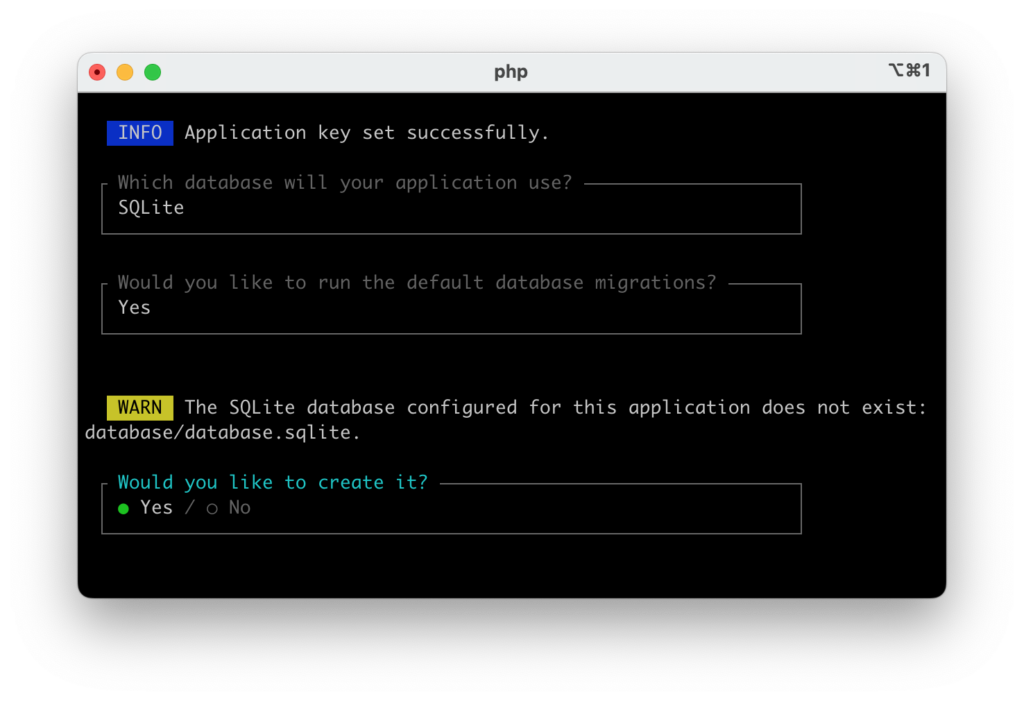Click 'Application key set successfully.' message
The width and height of the screenshot is (1024, 701).
[x=366, y=133]
